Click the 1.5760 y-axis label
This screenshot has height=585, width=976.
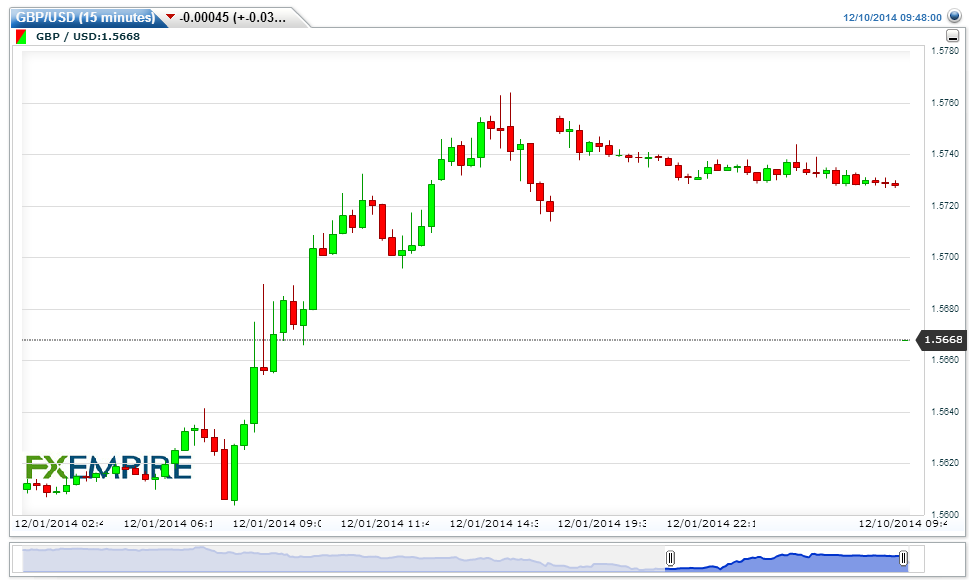tap(945, 103)
